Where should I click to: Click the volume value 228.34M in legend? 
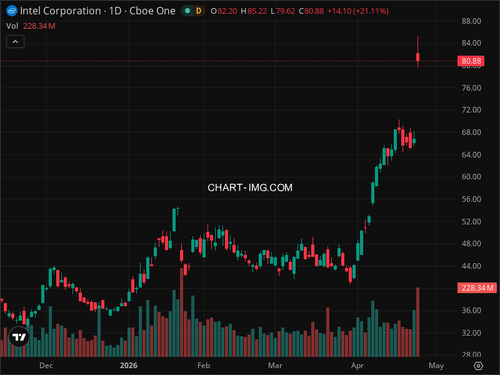click(39, 26)
